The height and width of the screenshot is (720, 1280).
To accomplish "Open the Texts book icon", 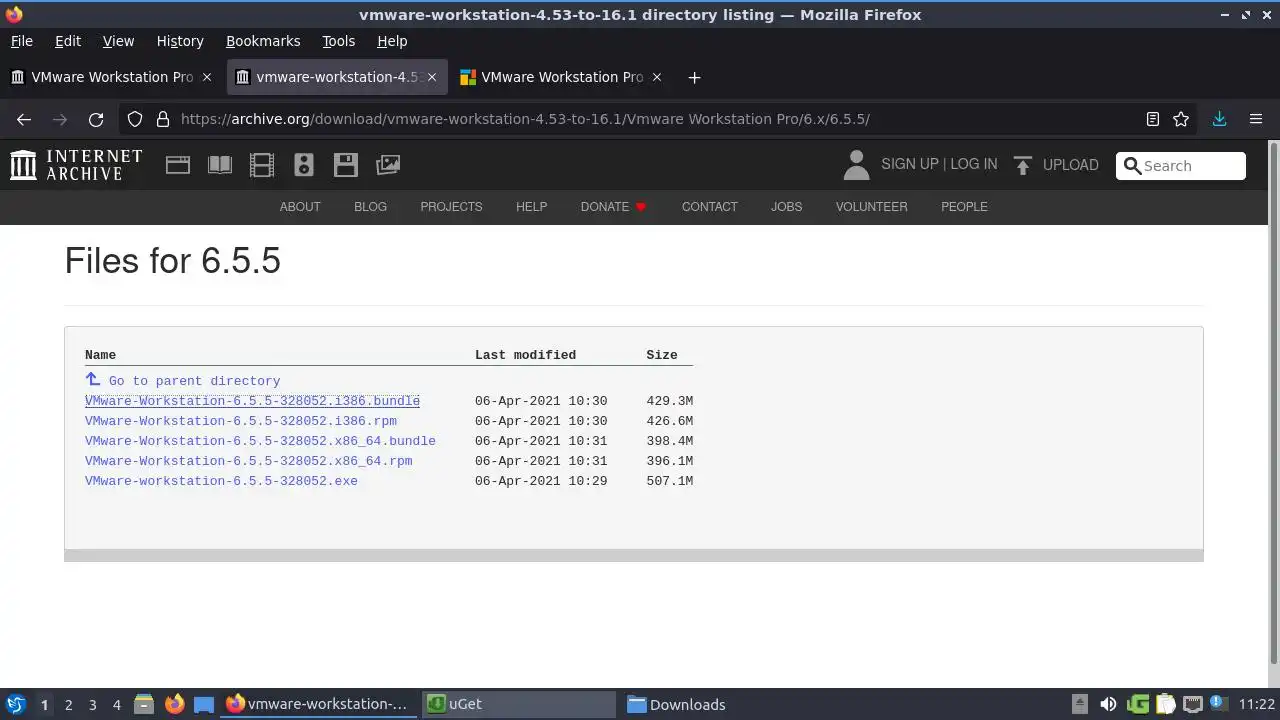I will click(220, 165).
